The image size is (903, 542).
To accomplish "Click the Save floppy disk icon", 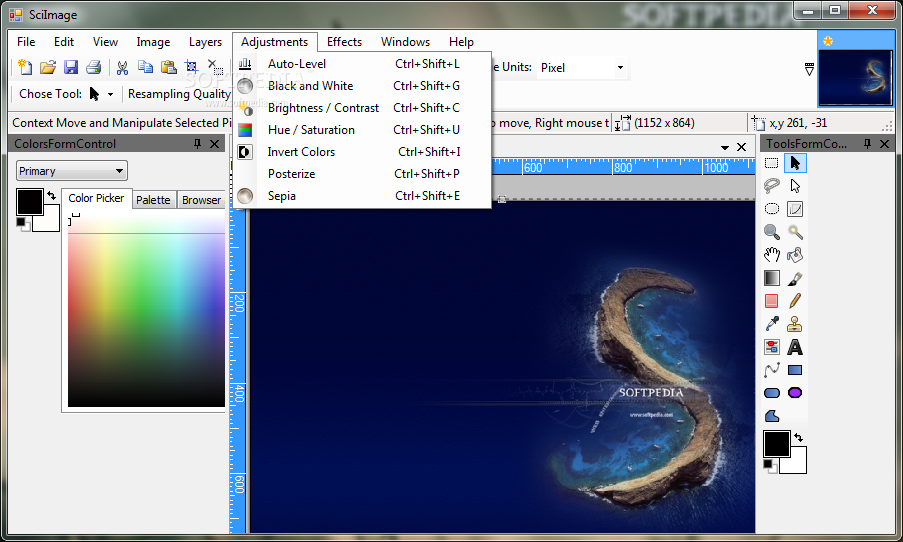I will pyautogui.click(x=71, y=67).
